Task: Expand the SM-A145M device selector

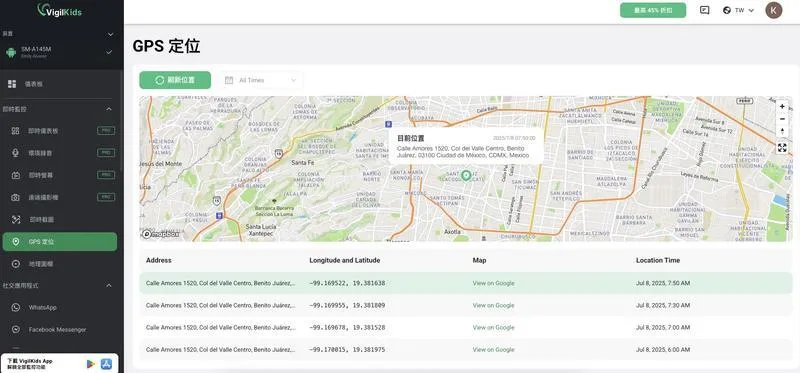Action: tap(109, 52)
